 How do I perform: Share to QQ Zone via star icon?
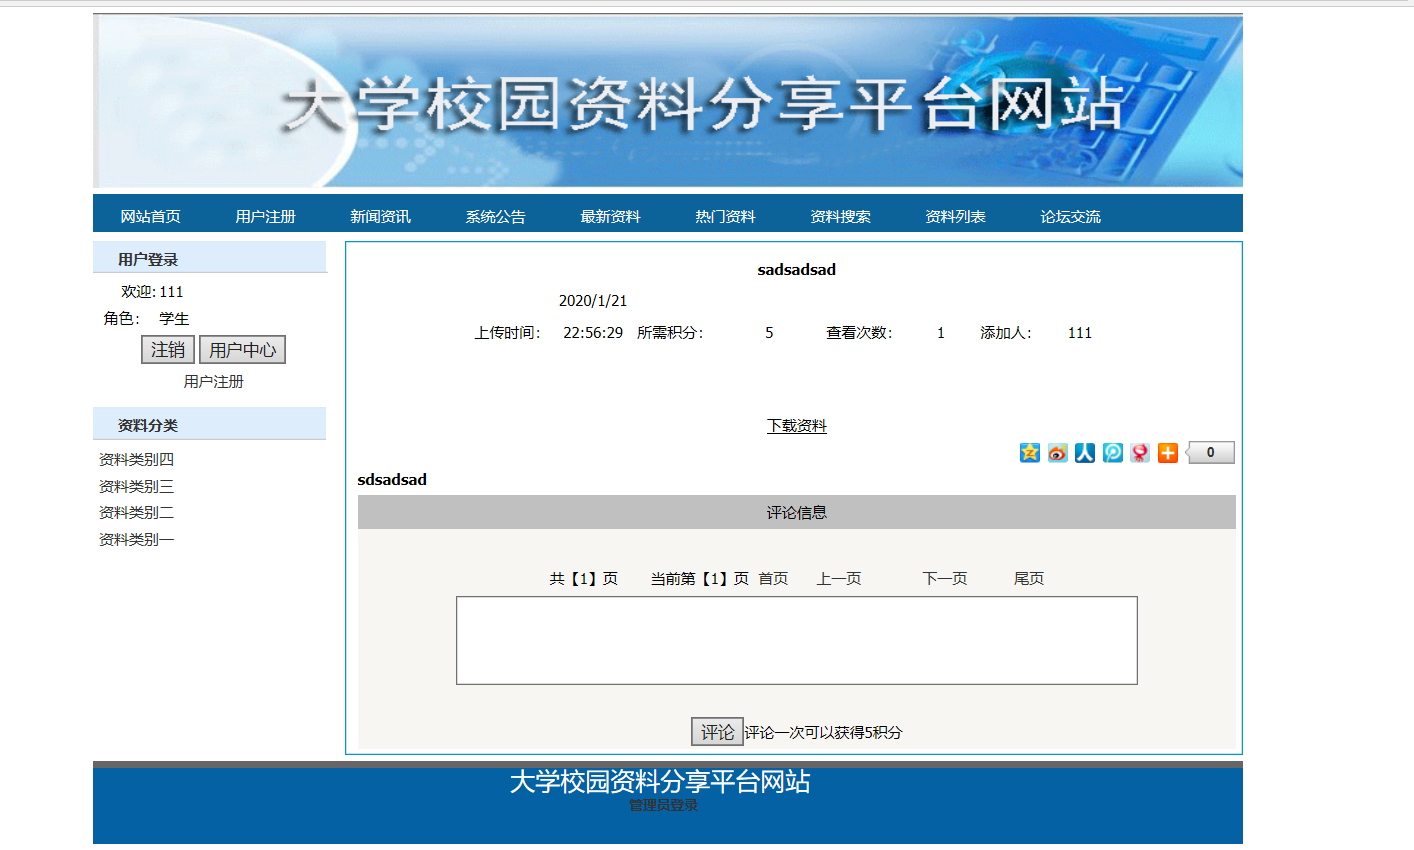point(1029,453)
